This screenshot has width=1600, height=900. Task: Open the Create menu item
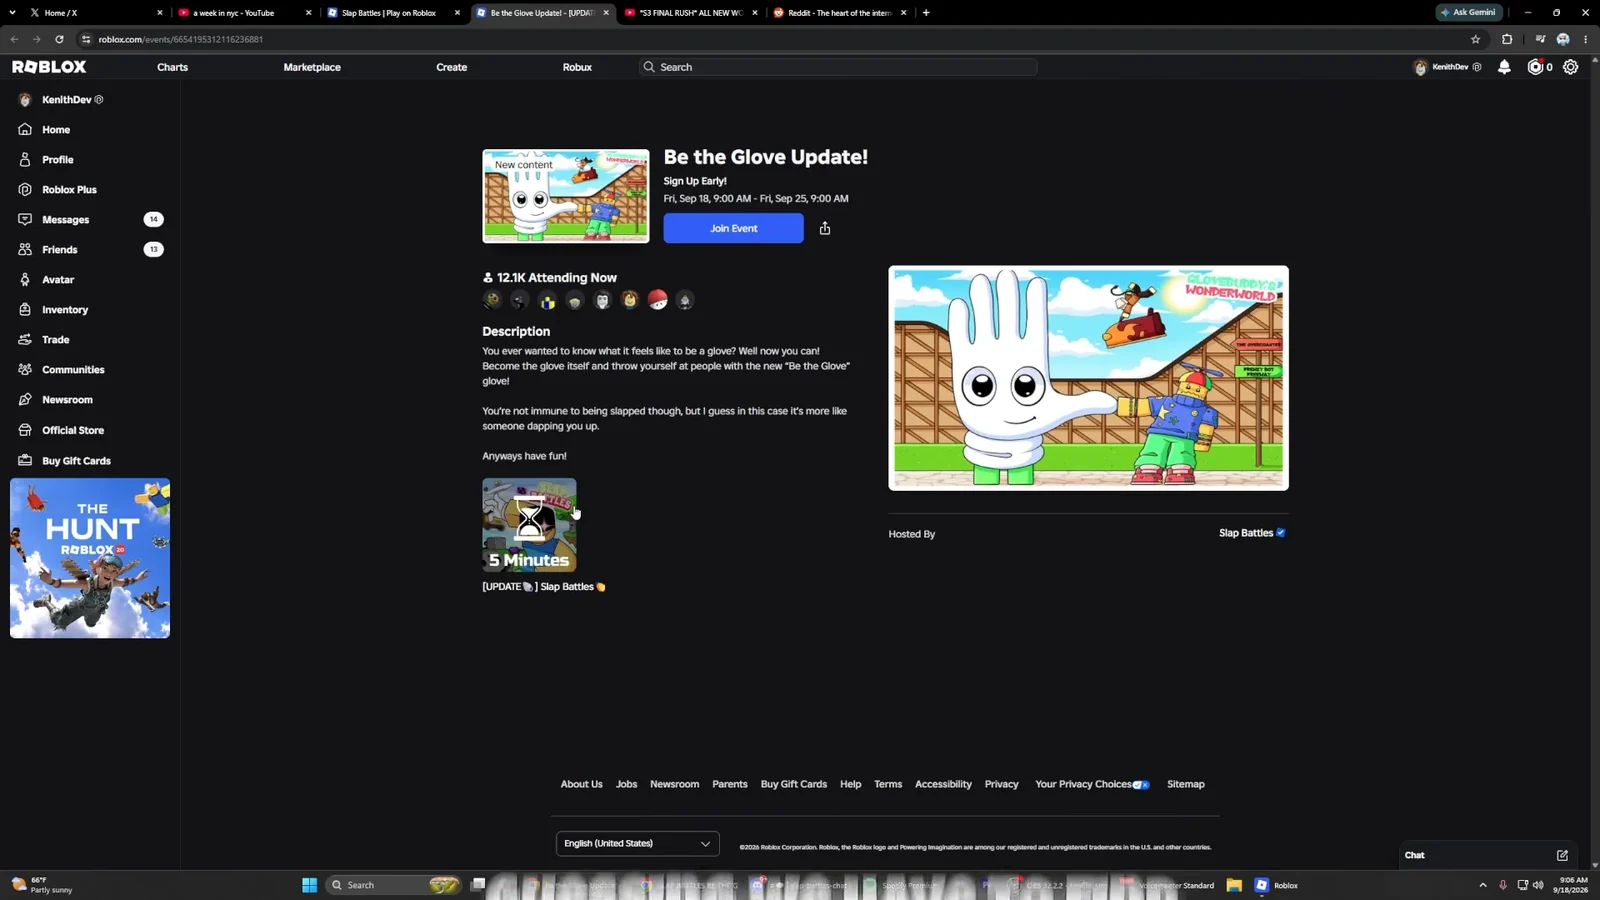451,67
